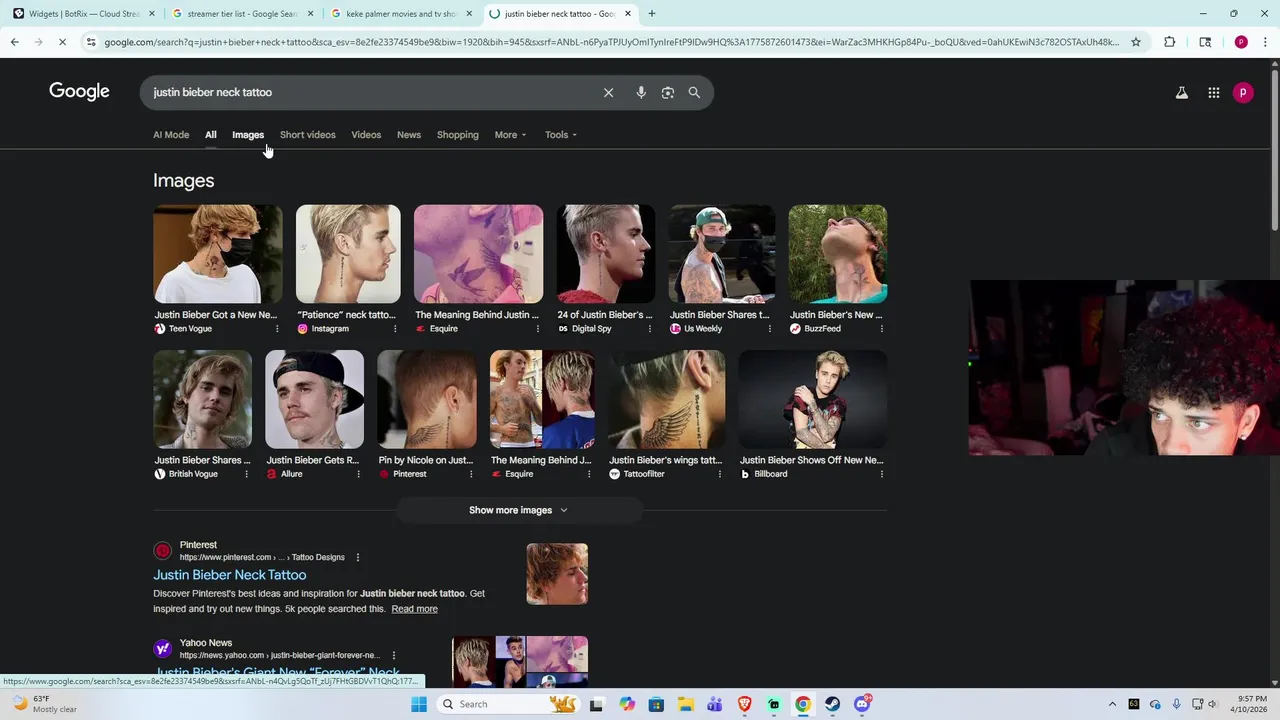Open the Yahoo News result source
The image size is (1280, 720).
tap(206, 643)
